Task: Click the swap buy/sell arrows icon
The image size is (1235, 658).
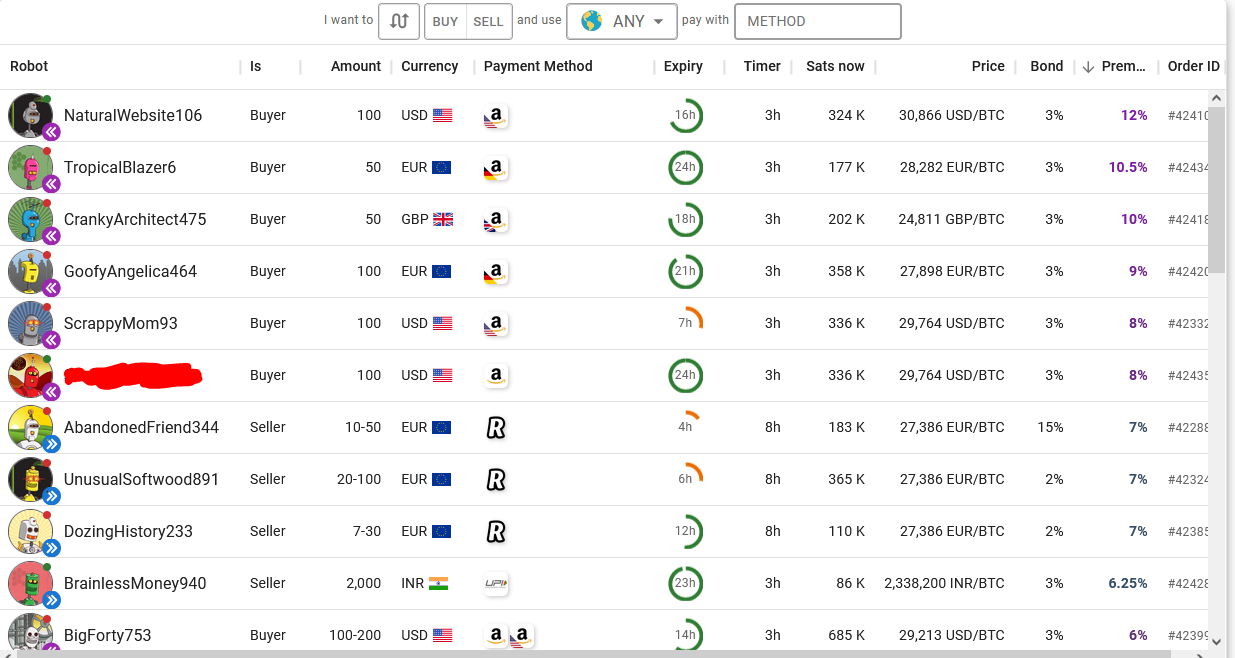Action: tap(399, 21)
